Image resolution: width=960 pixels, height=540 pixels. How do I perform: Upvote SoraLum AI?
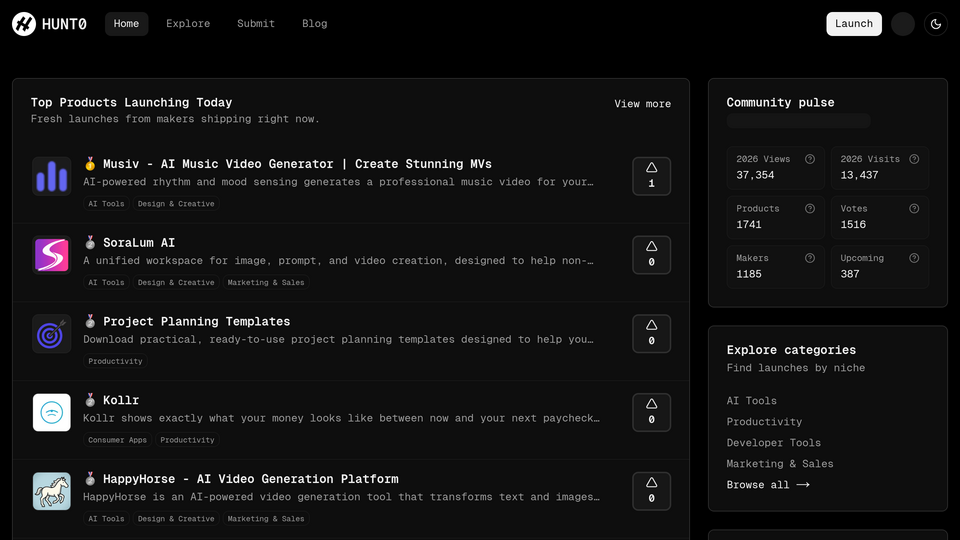pyautogui.click(x=651, y=255)
